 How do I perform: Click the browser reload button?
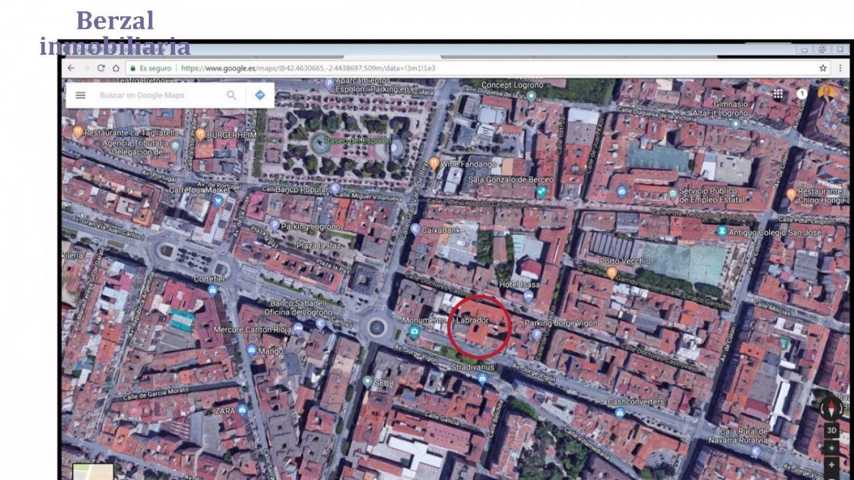click(x=100, y=68)
